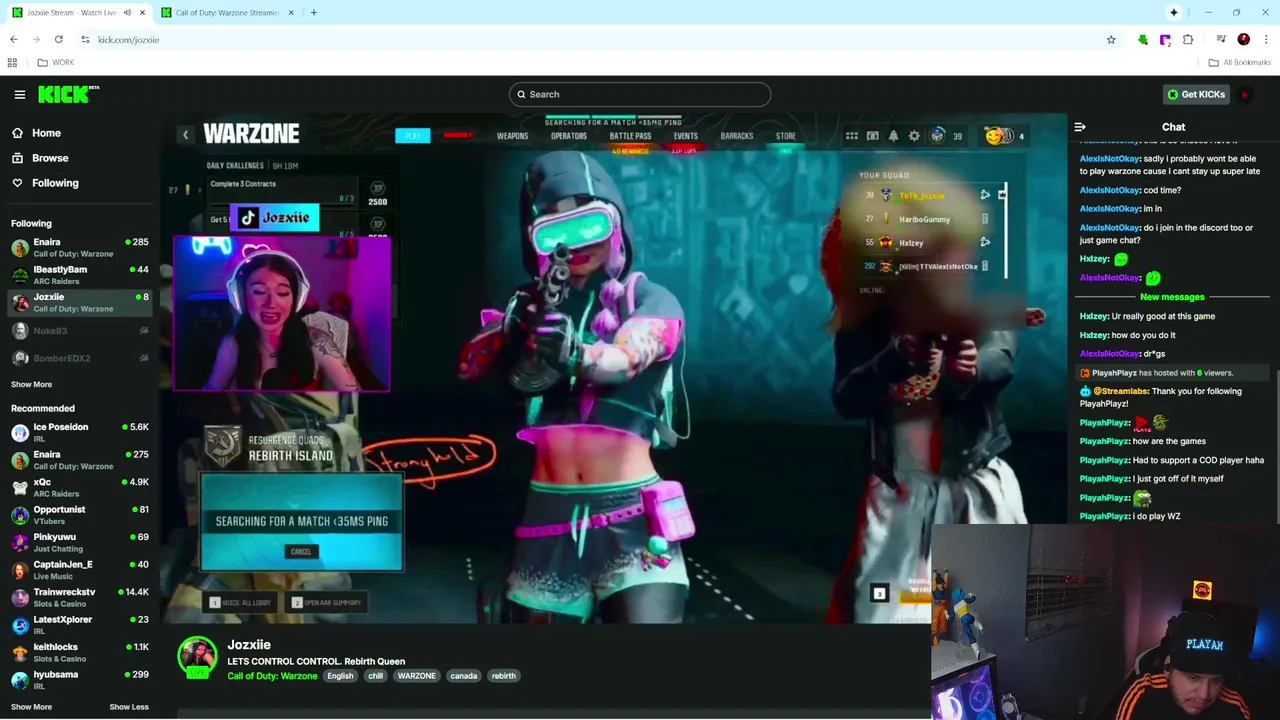Click the Get KICKs button
The width and height of the screenshot is (1280, 720).
1196,94
